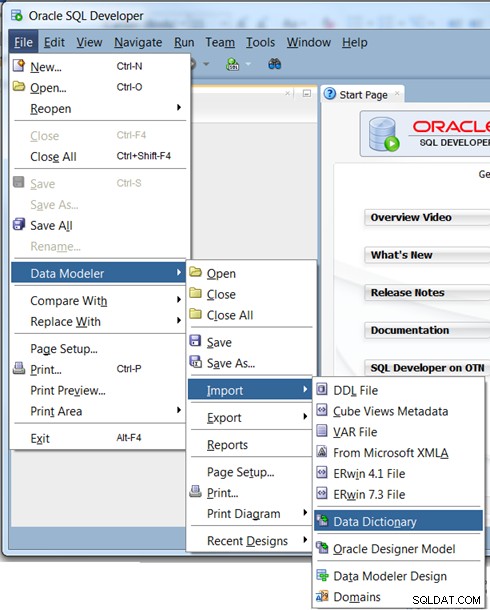Image resolution: width=490 pixels, height=610 pixels.
Task: Expand the Replace With submenu
Action: coord(179,320)
